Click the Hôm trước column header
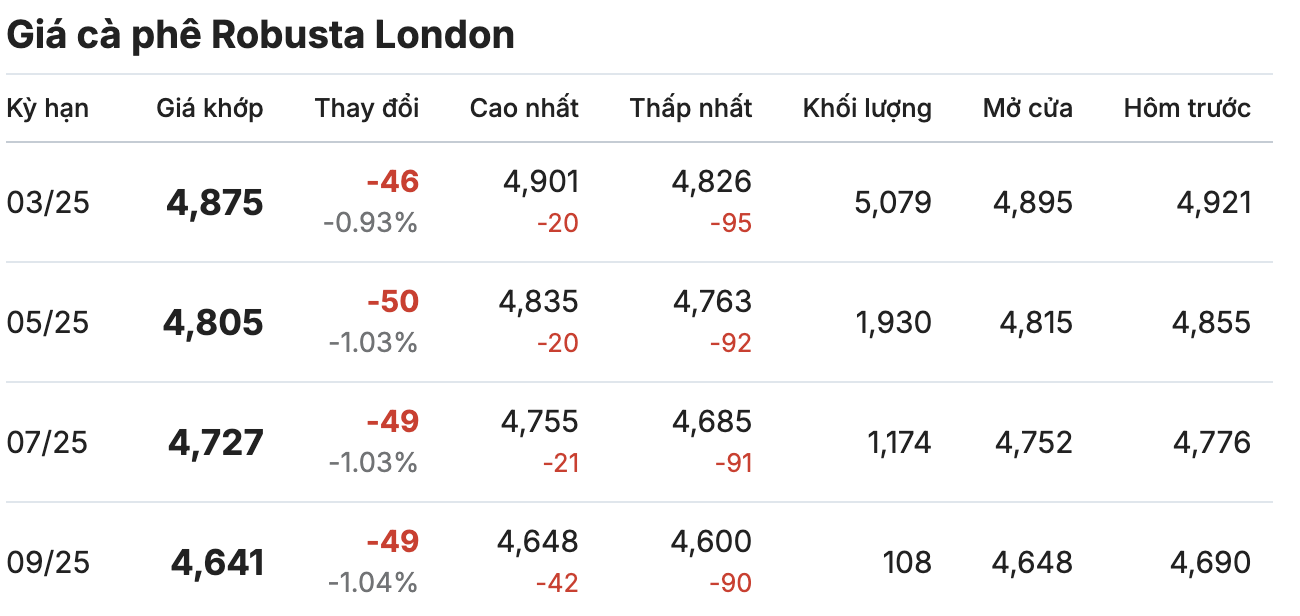The image size is (1300, 616). (1187, 108)
